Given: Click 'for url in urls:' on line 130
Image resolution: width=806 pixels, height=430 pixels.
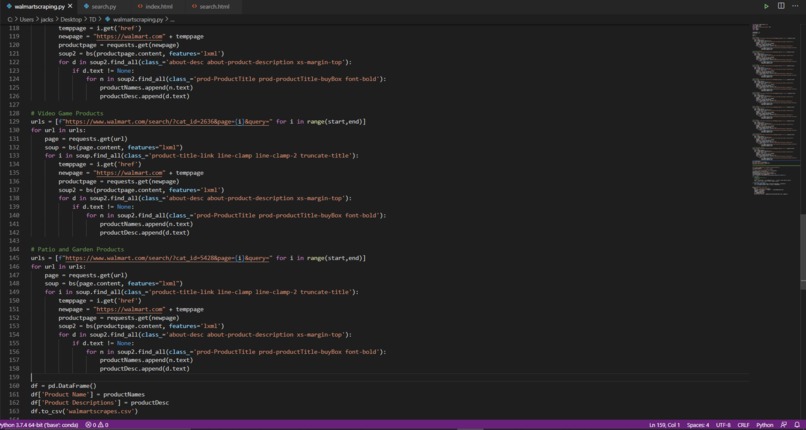Looking at the screenshot, I should click(x=58, y=130).
